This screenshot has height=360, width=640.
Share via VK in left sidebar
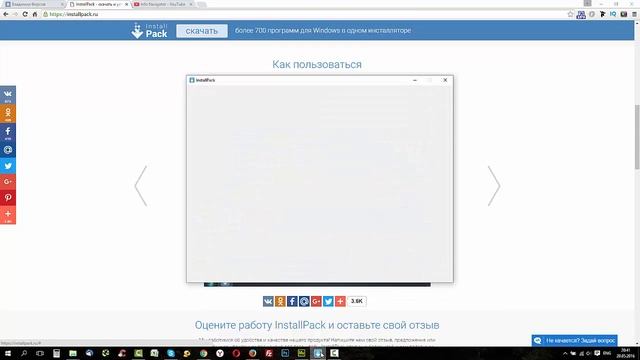point(8,95)
